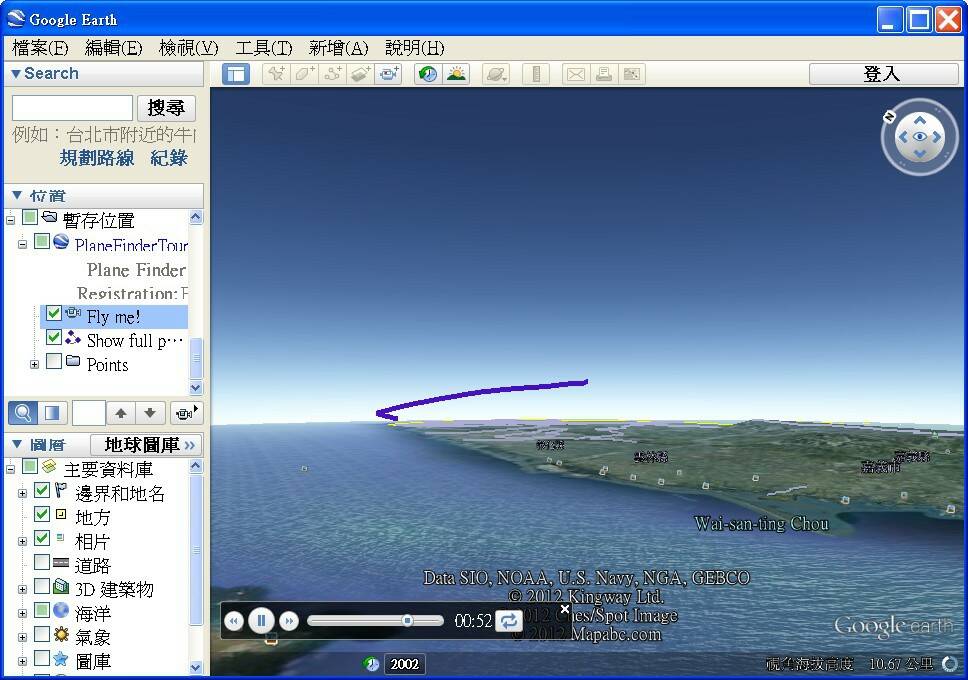968x680 pixels.
Task: Collapse the PlaneFinderTour tree node
Action: coord(22,244)
